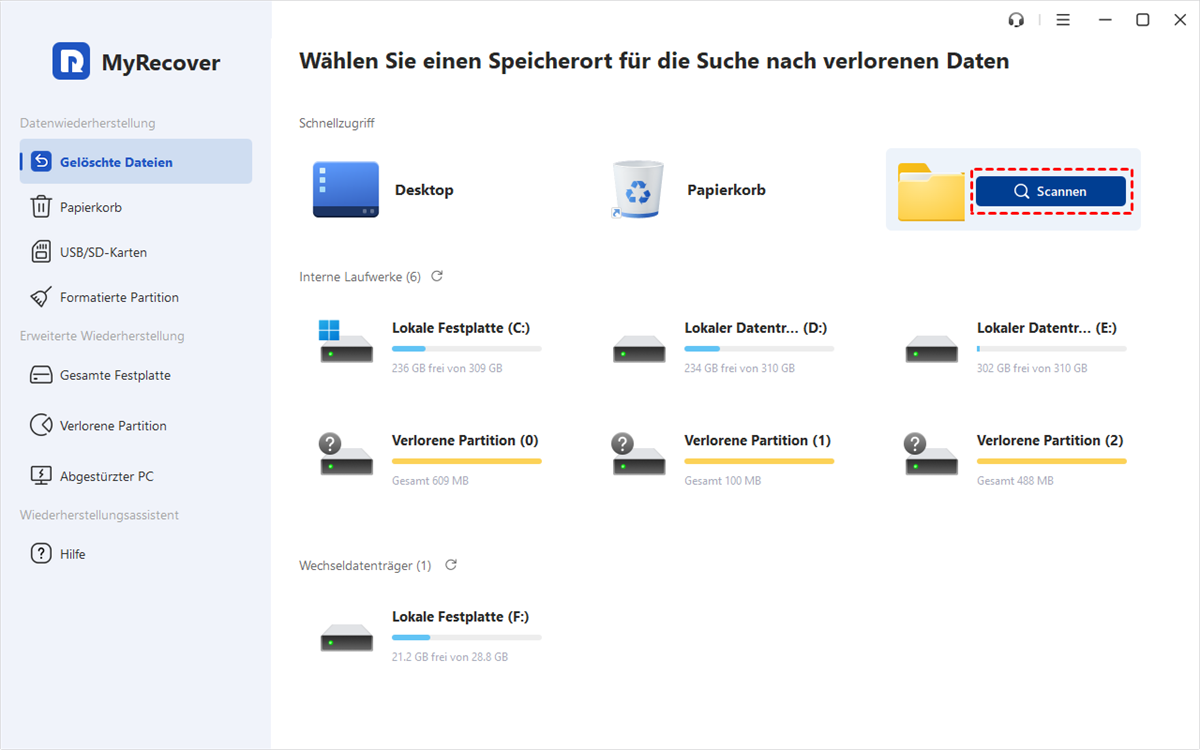This screenshot has height=750, width=1200.
Task: Open Hilfe in the sidebar
Action: [x=72, y=554]
